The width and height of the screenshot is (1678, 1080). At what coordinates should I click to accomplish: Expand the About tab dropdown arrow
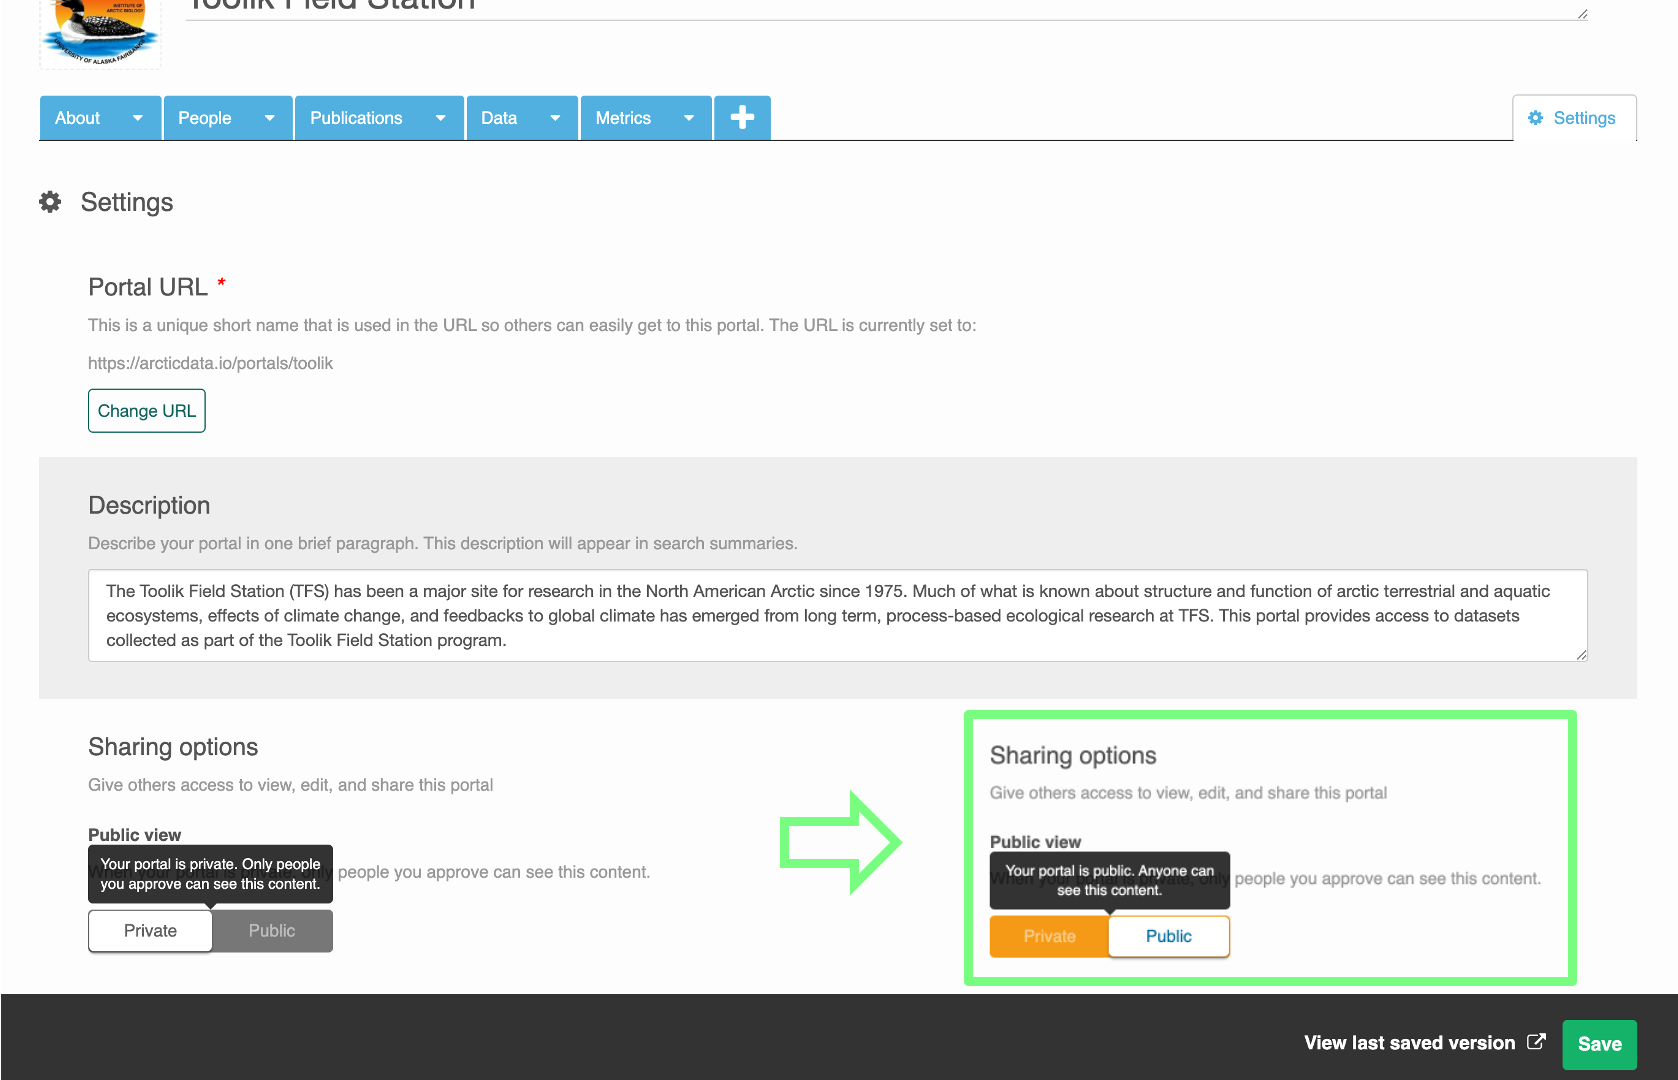138,118
